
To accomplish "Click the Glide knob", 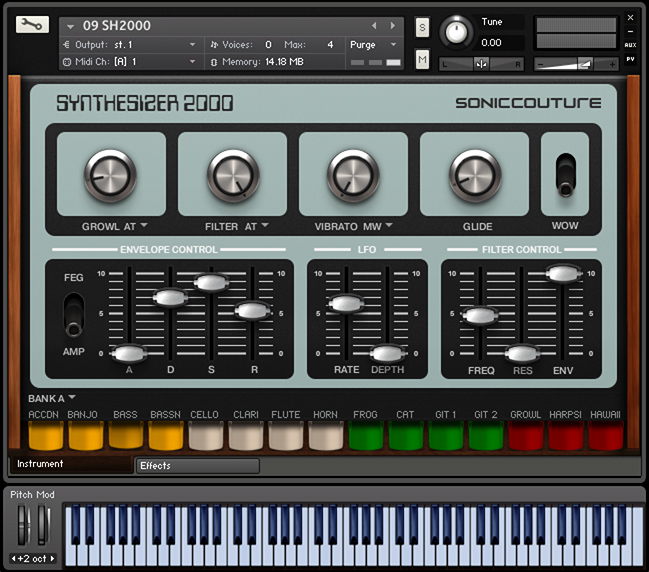I will (475, 175).
